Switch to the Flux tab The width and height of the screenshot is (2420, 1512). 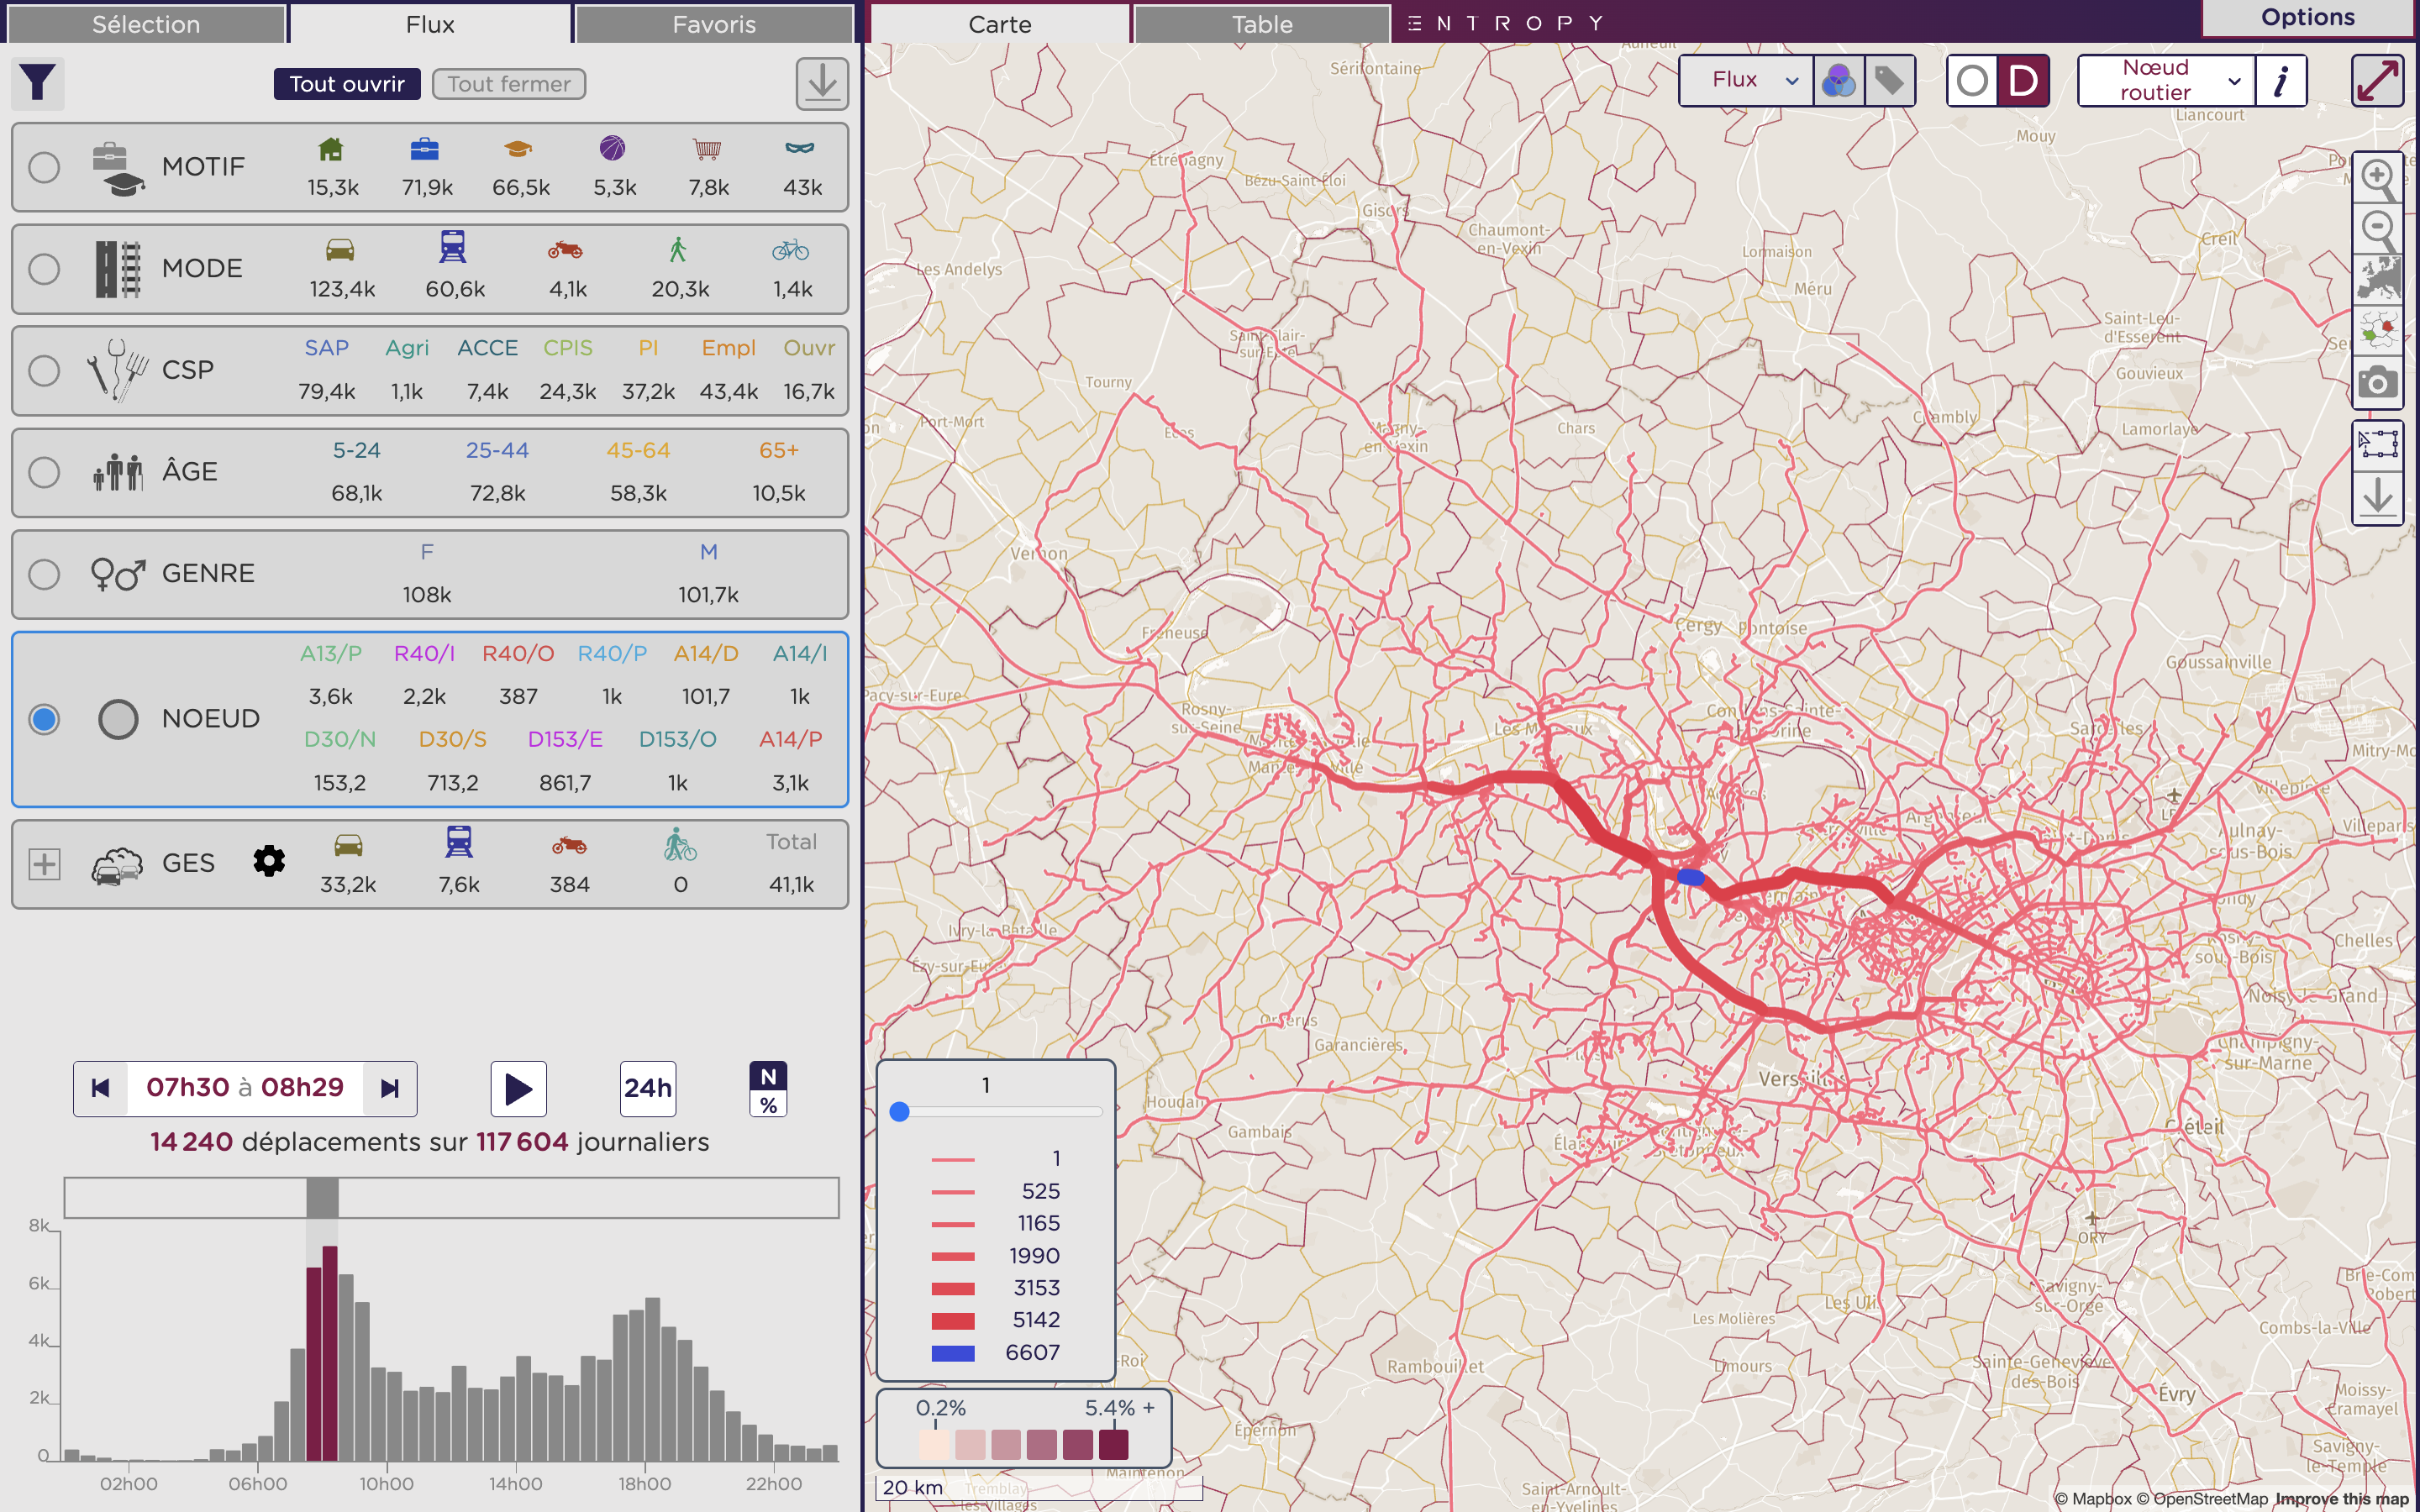tap(430, 24)
